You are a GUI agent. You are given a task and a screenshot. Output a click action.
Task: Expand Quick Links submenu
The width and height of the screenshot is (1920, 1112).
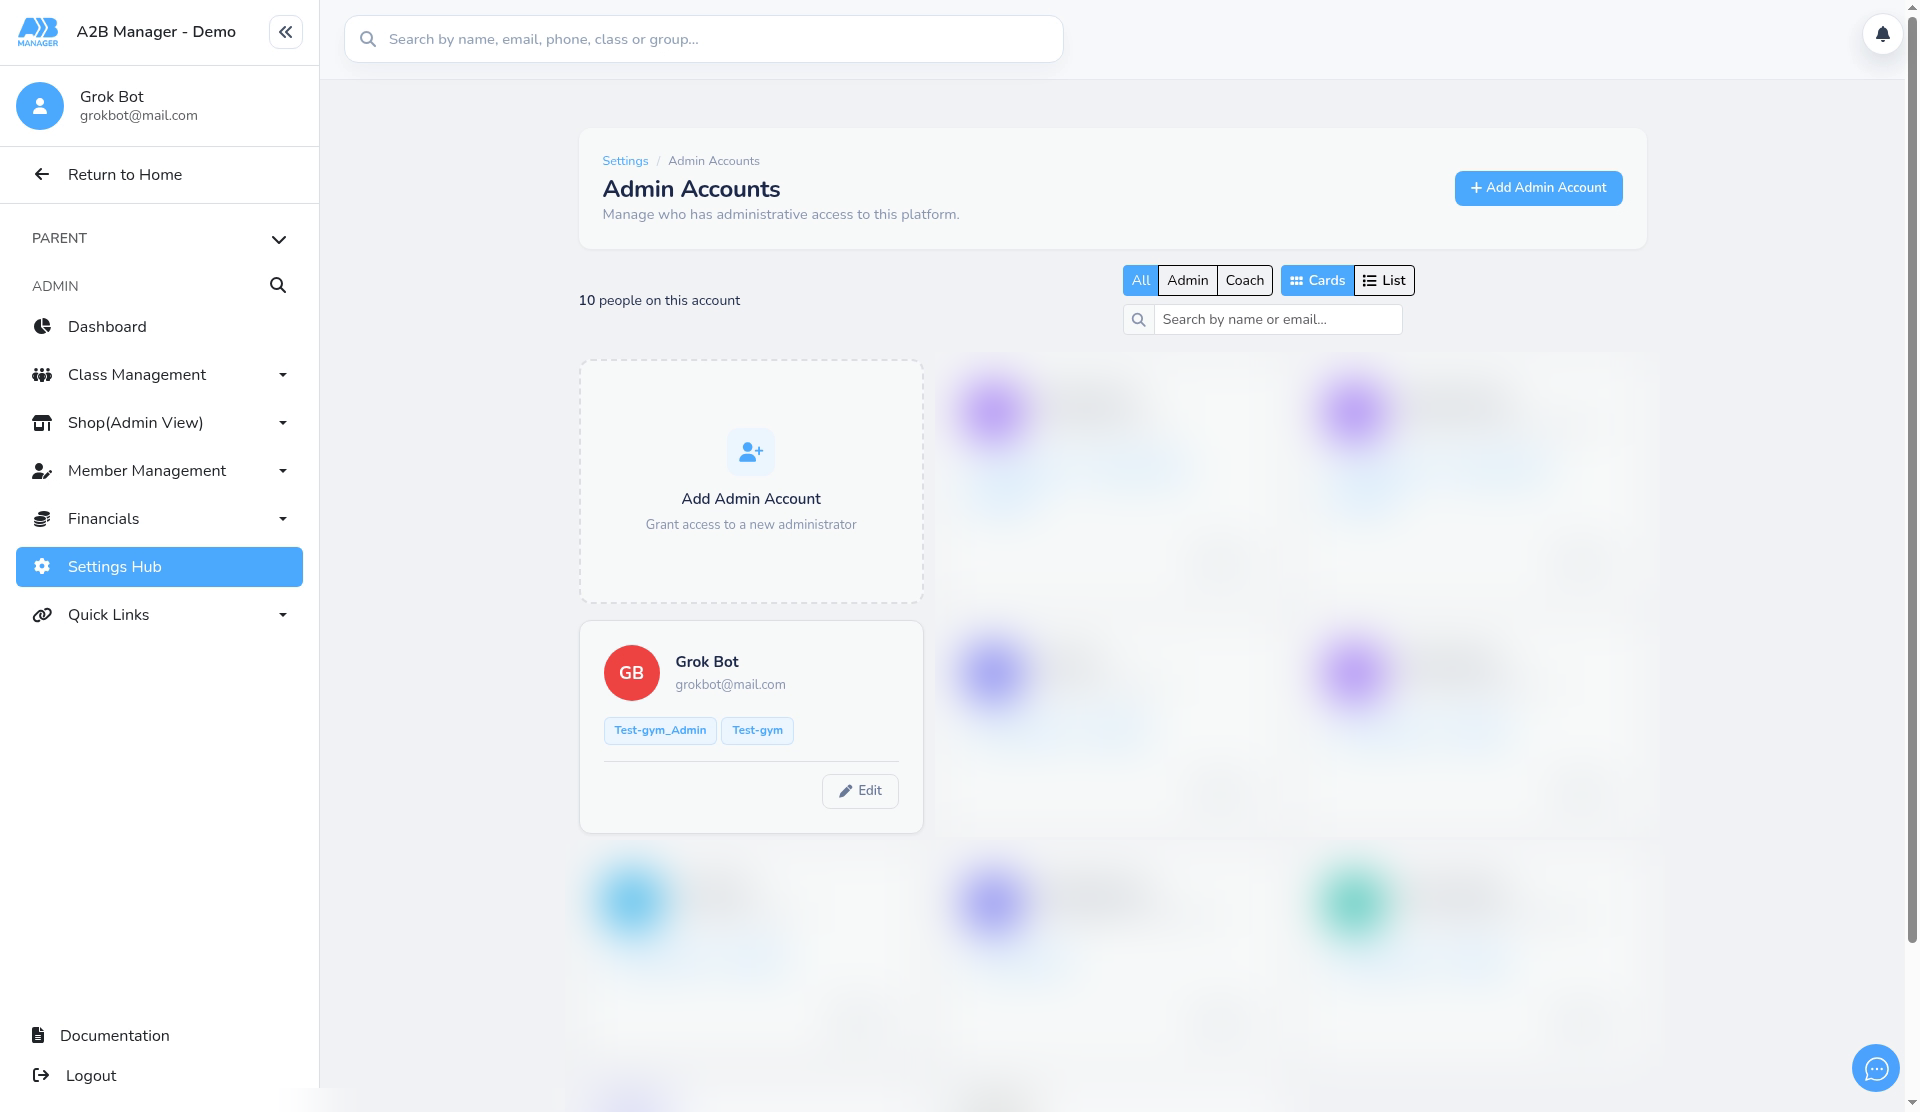[x=283, y=615]
